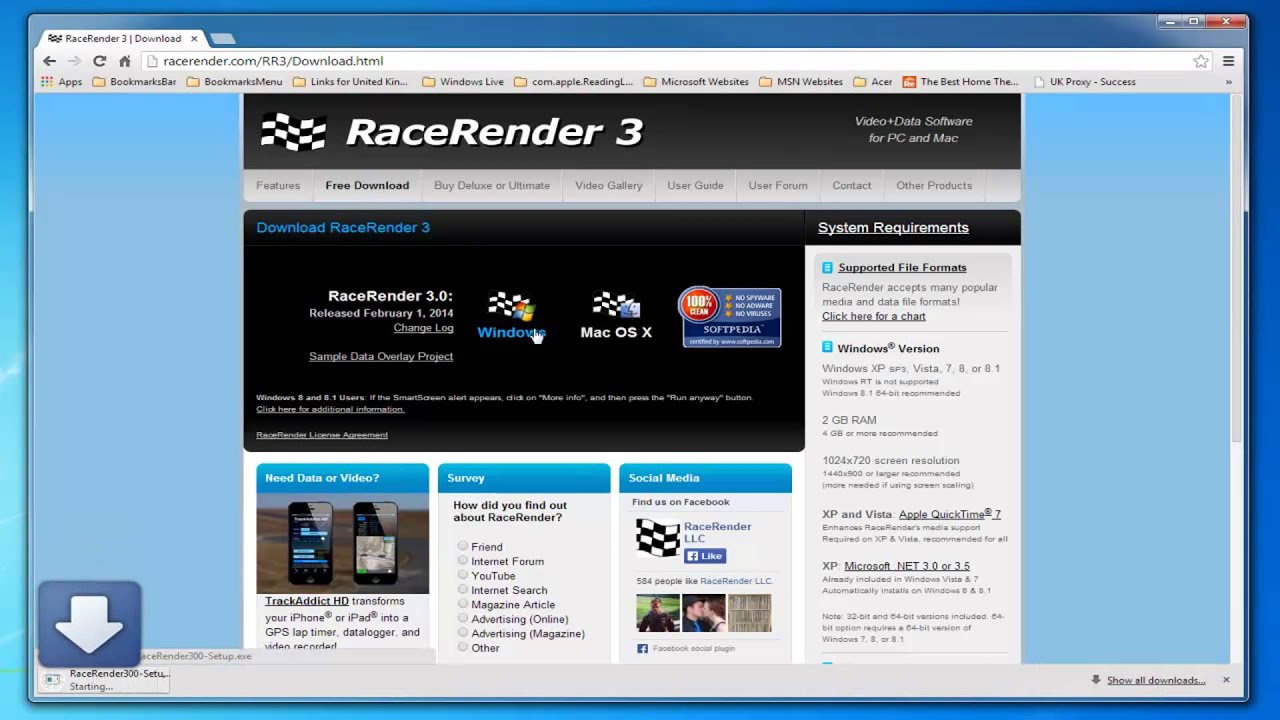
Task: Click the Windows download flag icon
Action: 511,305
